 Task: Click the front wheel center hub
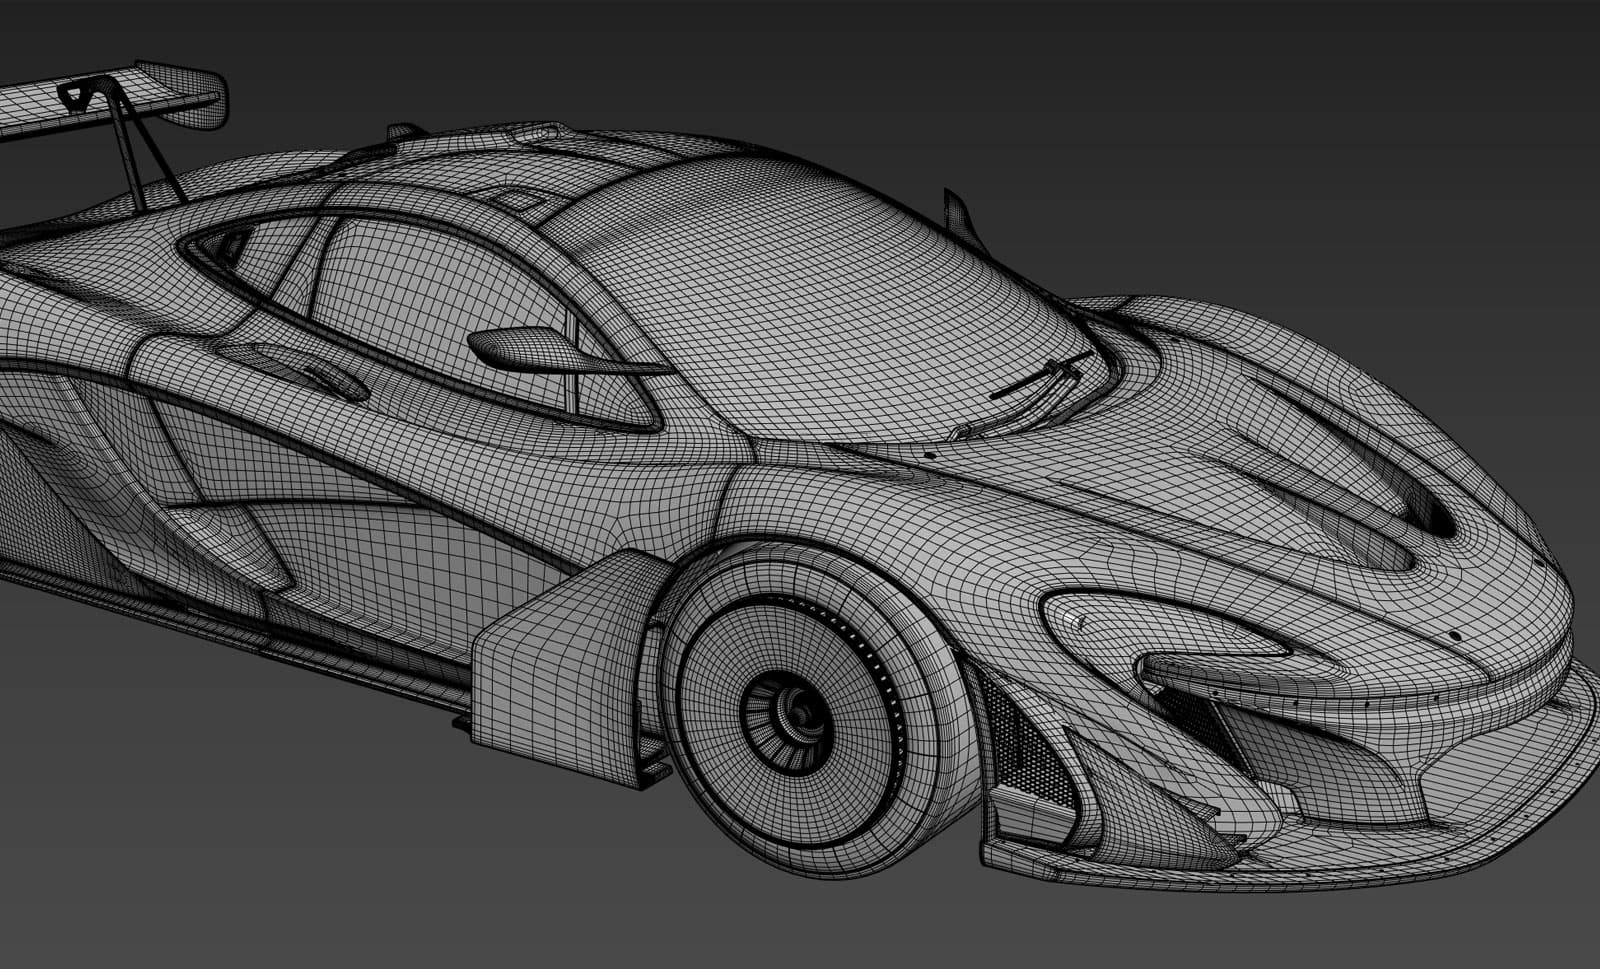tap(797, 711)
